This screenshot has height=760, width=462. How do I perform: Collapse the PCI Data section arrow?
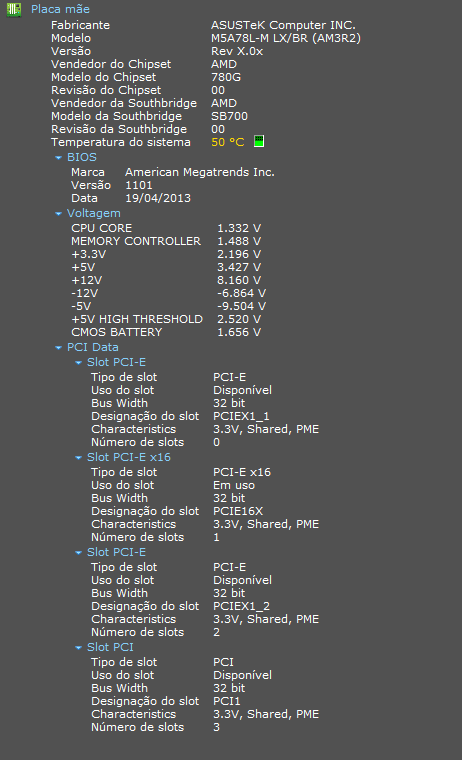[x=59, y=348]
